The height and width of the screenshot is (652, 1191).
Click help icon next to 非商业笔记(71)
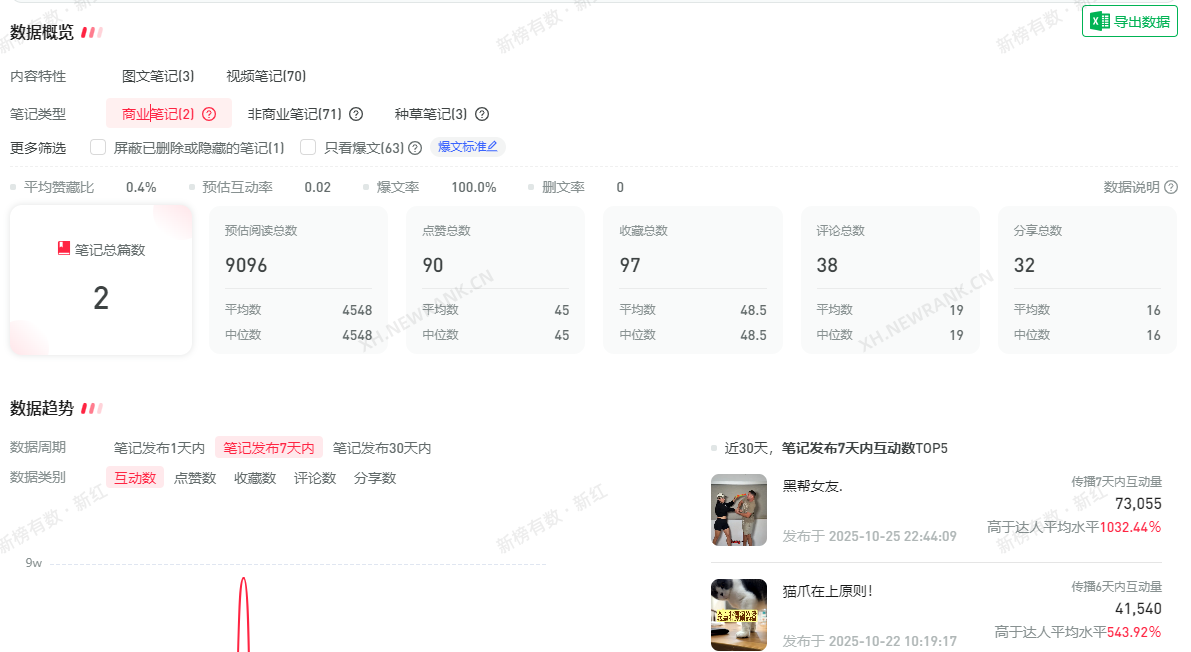click(355, 114)
